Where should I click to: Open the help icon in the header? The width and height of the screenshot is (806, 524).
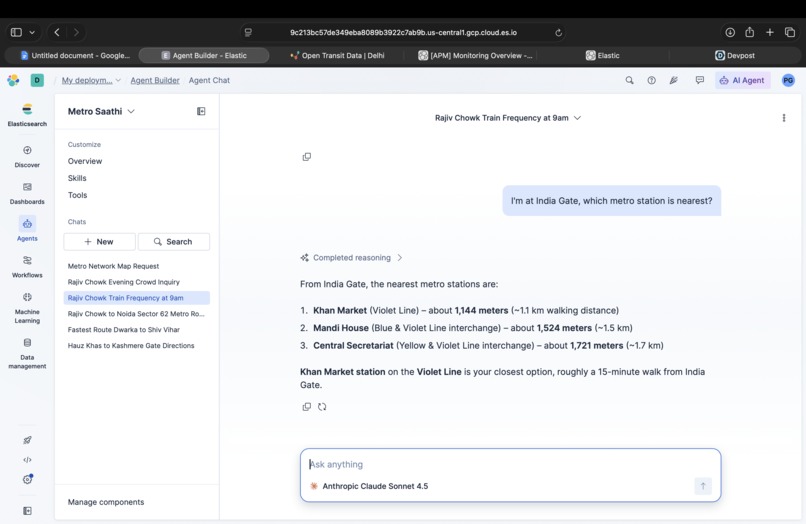tap(651, 80)
